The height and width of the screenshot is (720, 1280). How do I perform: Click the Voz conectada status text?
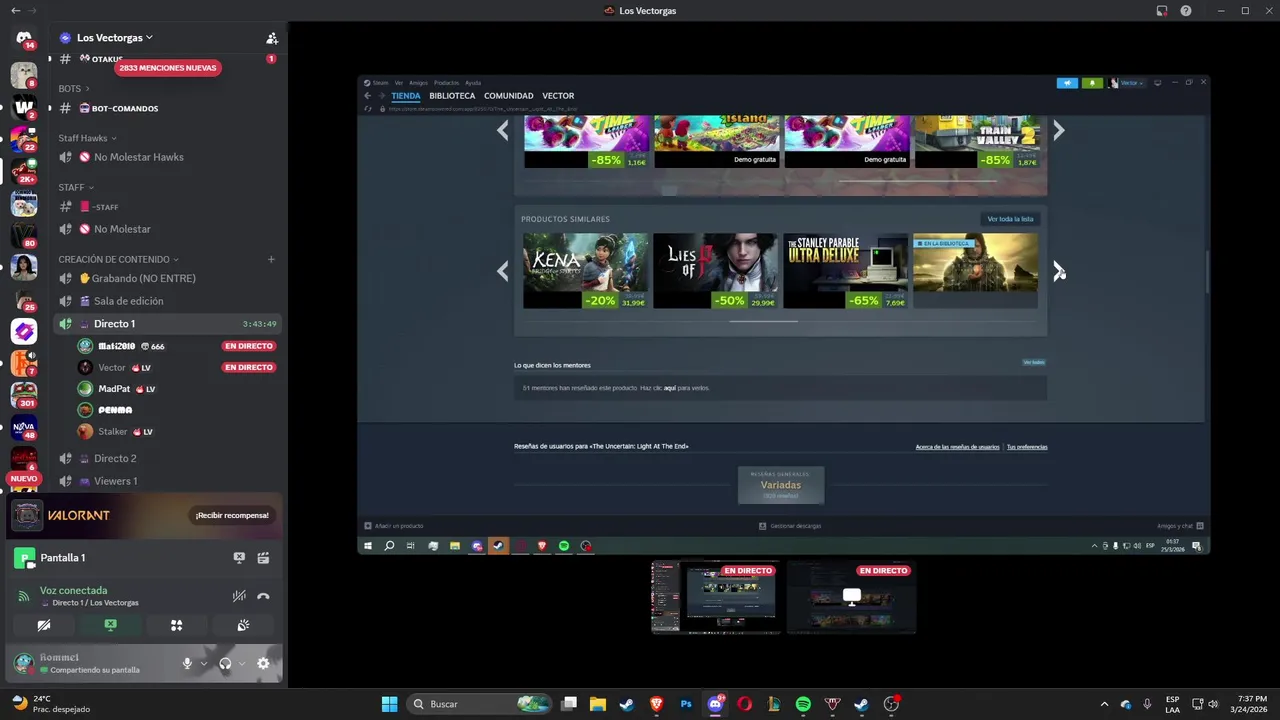(73, 590)
